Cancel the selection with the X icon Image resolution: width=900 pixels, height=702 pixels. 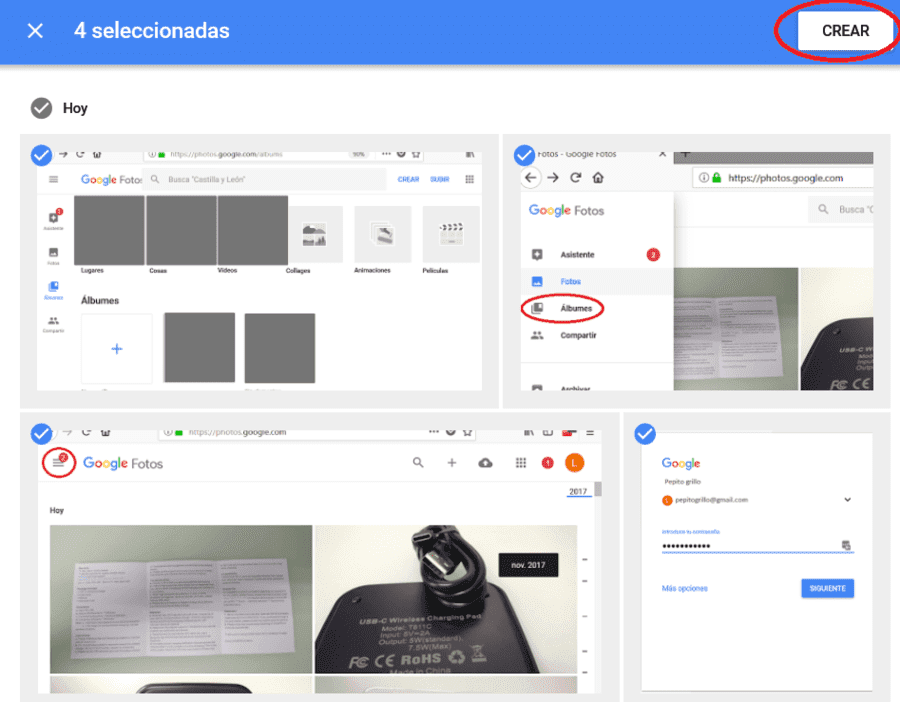coord(36,31)
